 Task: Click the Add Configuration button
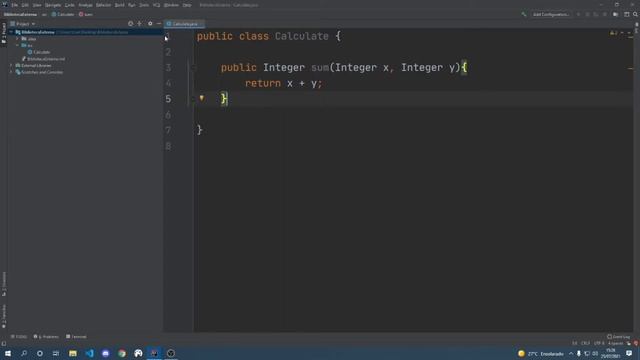(x=551, y=14)
